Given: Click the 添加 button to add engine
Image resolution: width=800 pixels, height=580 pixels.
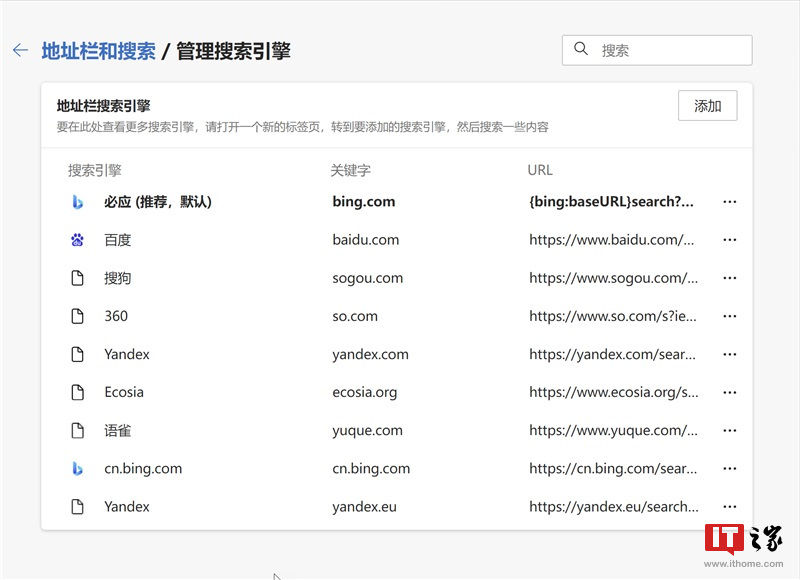Looking at the screenshot, I should click(707, 105).
